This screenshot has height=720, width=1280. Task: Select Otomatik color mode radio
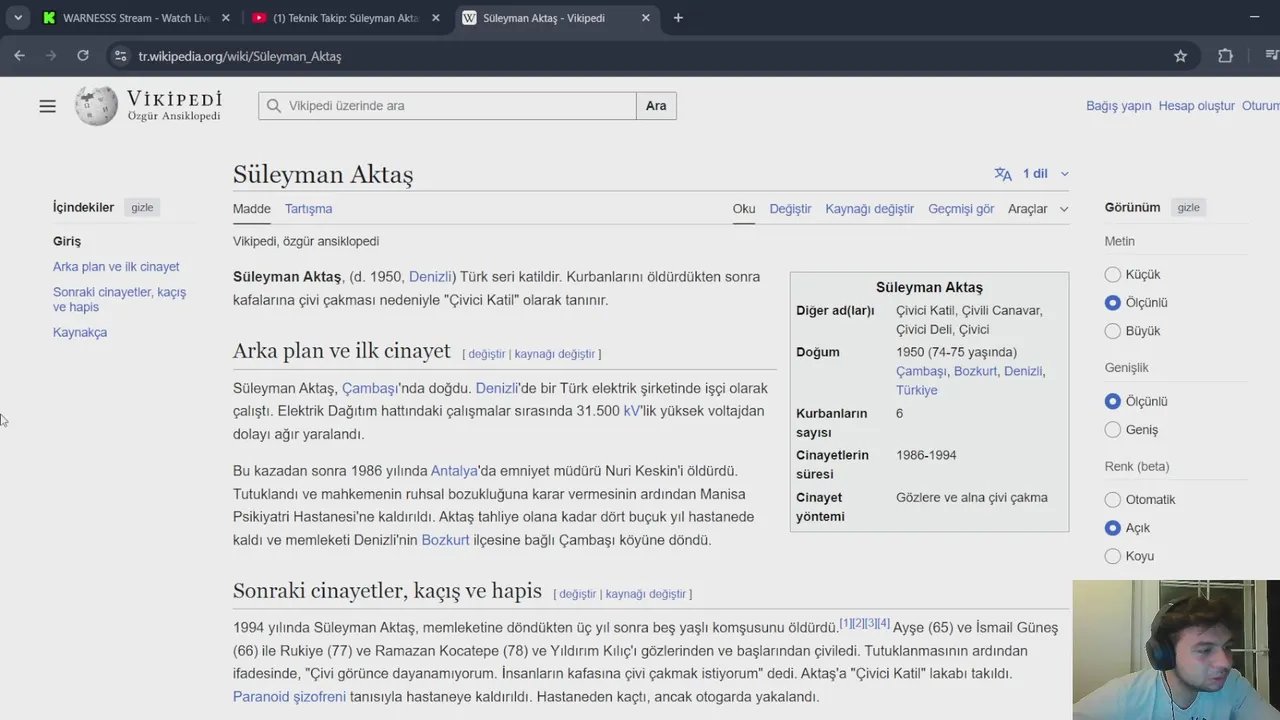1112,499
